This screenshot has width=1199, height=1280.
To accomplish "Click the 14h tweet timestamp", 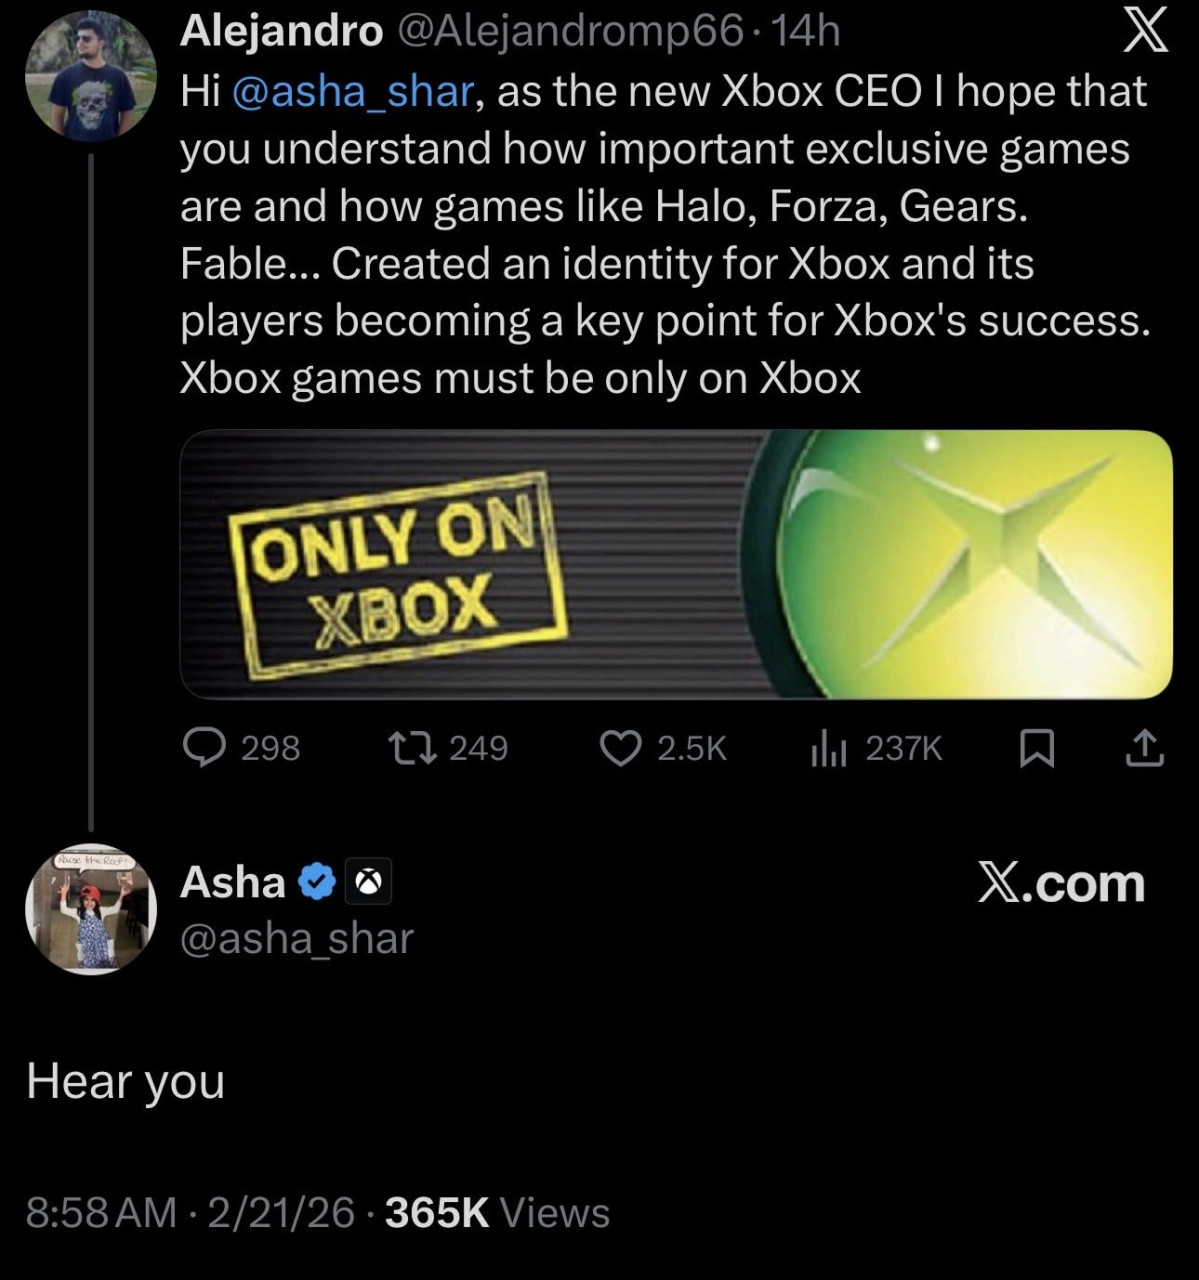I will point(807,32).
